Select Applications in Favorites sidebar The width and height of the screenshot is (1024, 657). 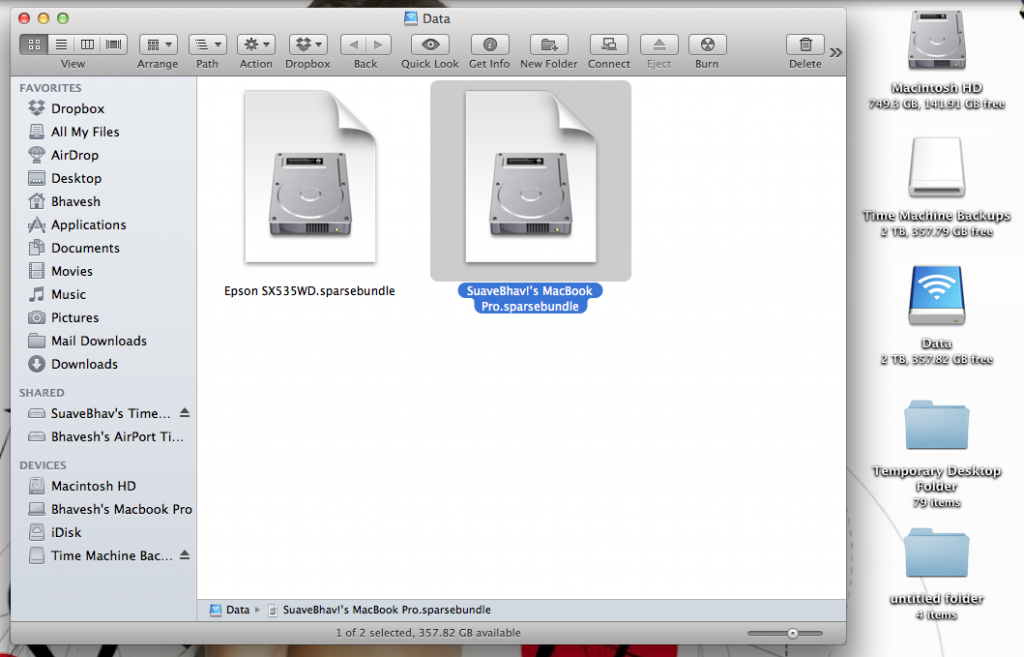click(88, 225)
